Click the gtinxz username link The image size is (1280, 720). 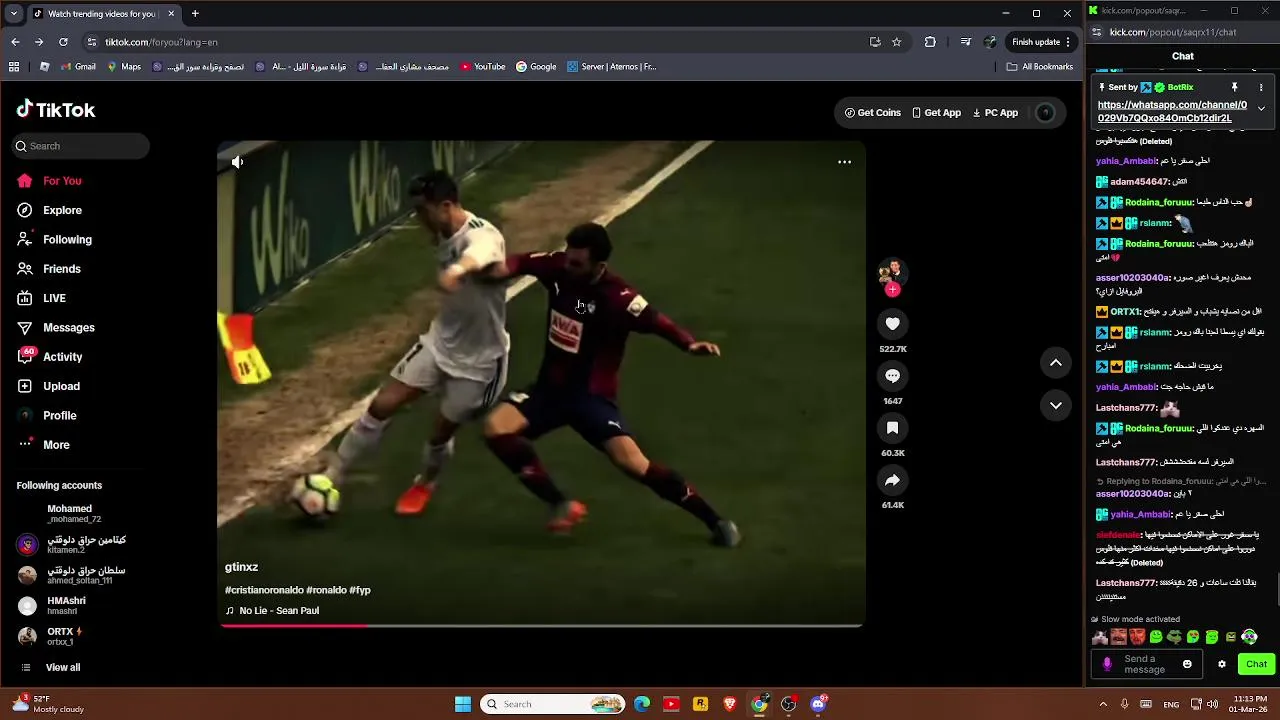pyautogui.click(x=241, y=567)
